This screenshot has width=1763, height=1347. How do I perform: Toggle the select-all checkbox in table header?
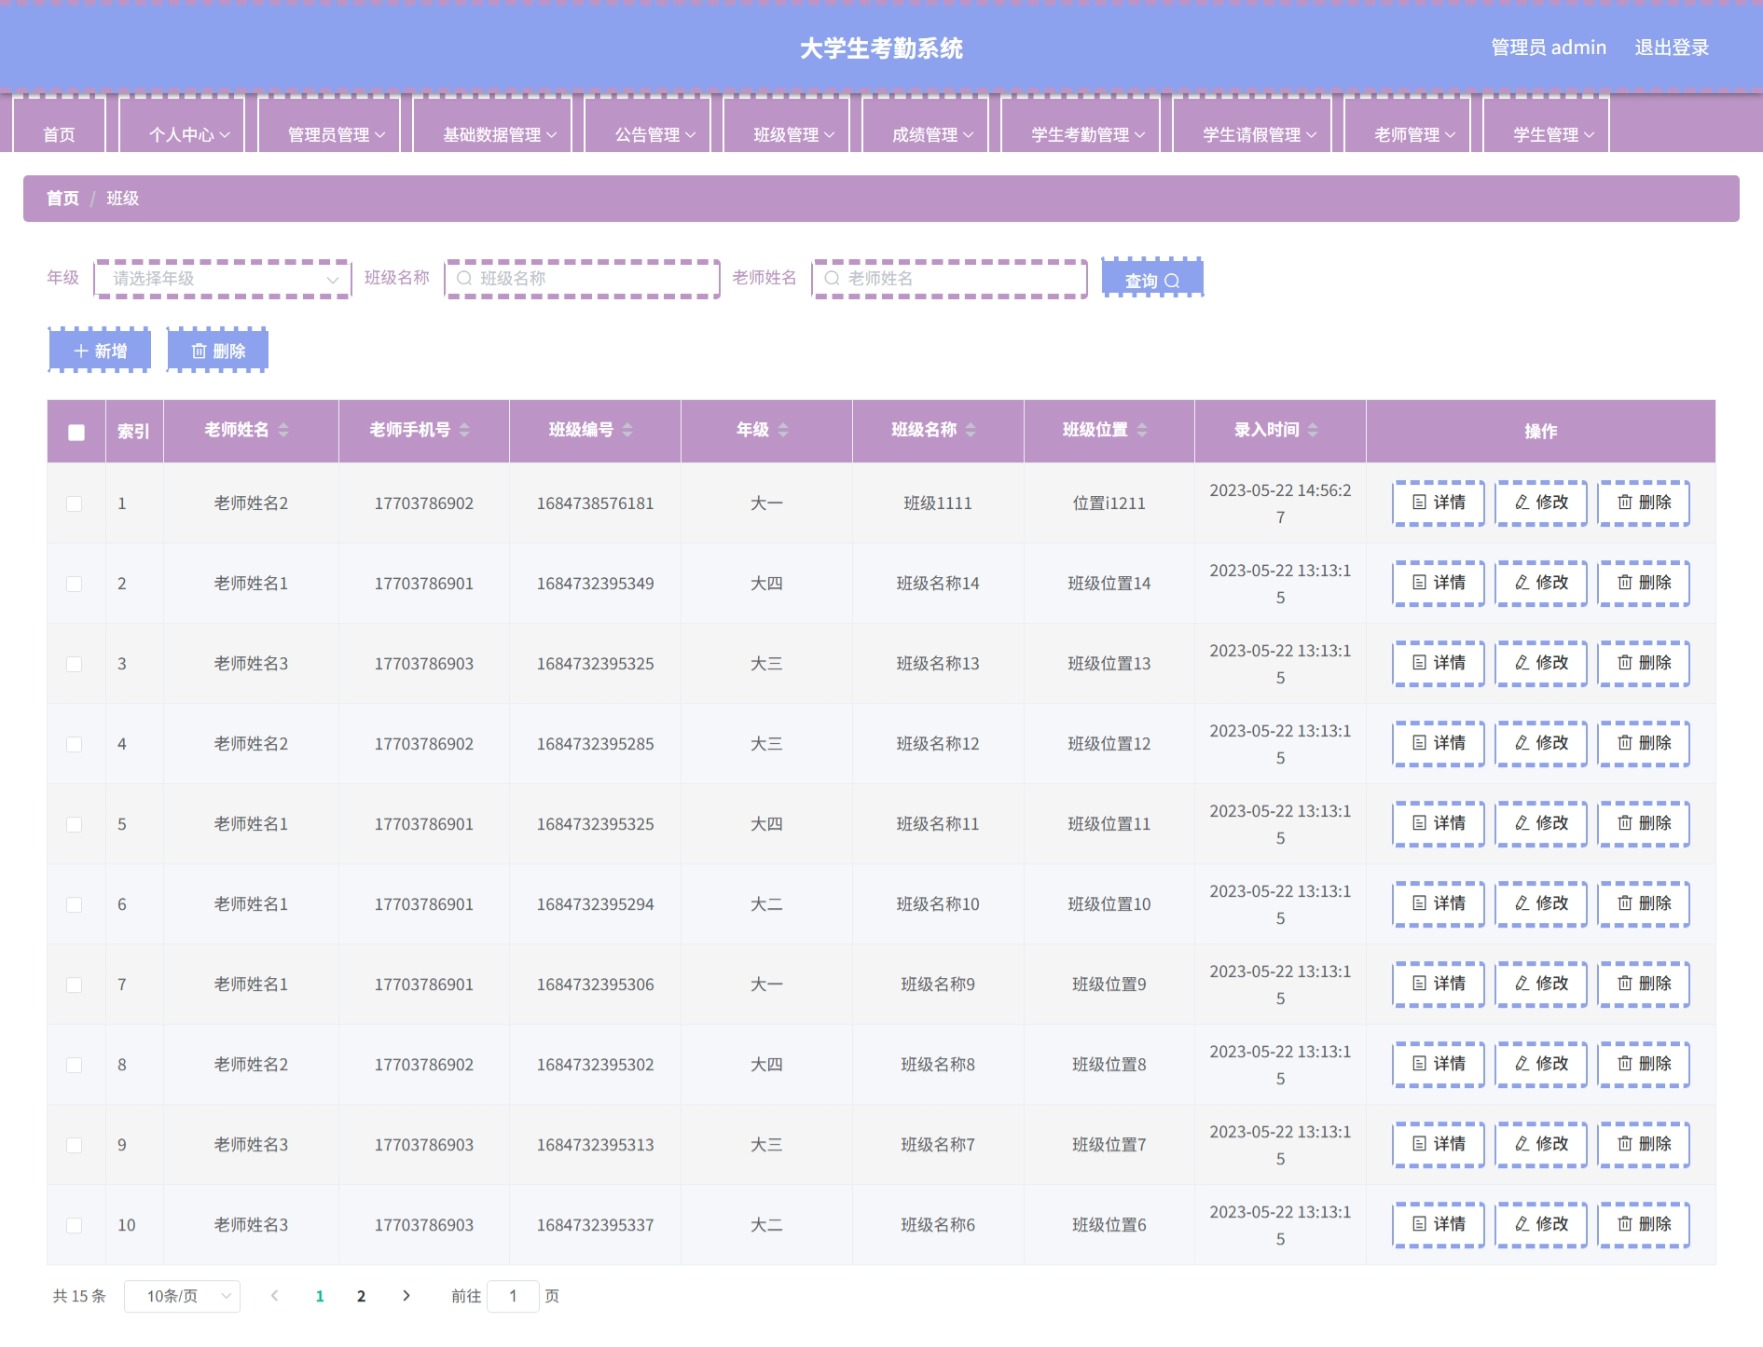pos(76,432)
